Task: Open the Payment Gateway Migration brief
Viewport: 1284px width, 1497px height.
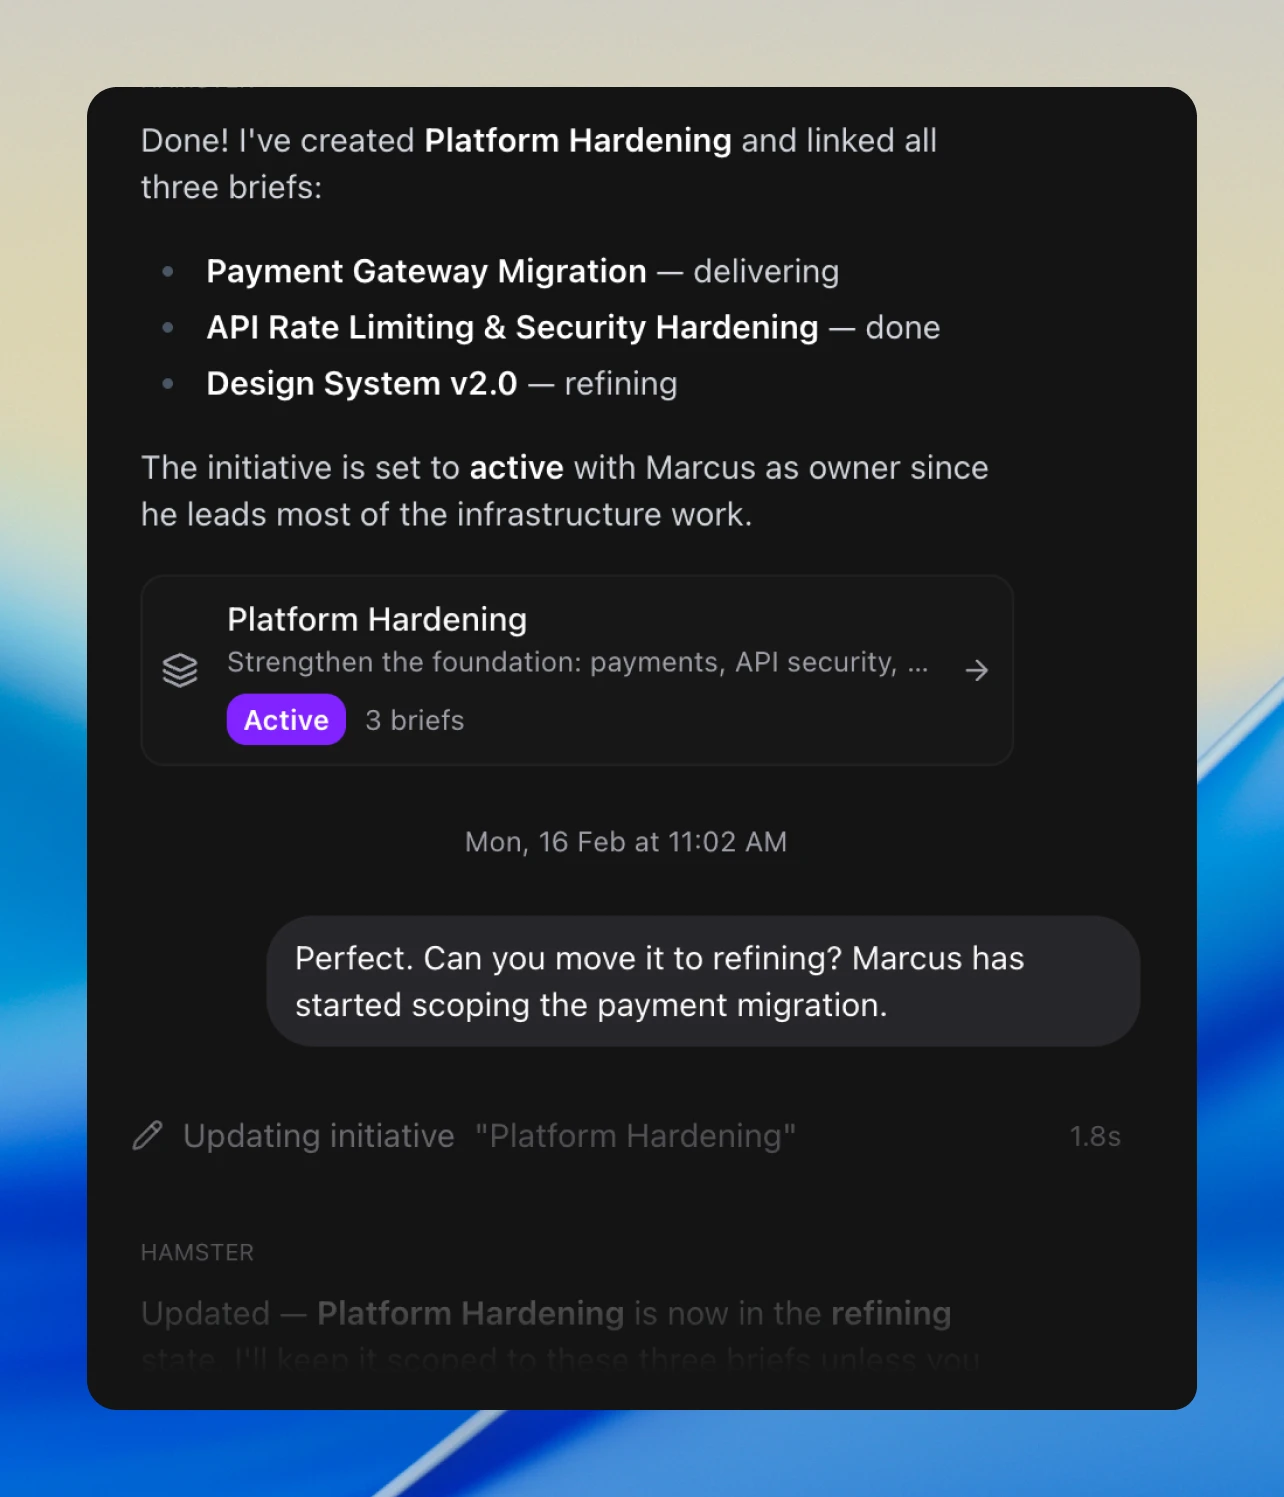Action: click(x=426, y=272)
